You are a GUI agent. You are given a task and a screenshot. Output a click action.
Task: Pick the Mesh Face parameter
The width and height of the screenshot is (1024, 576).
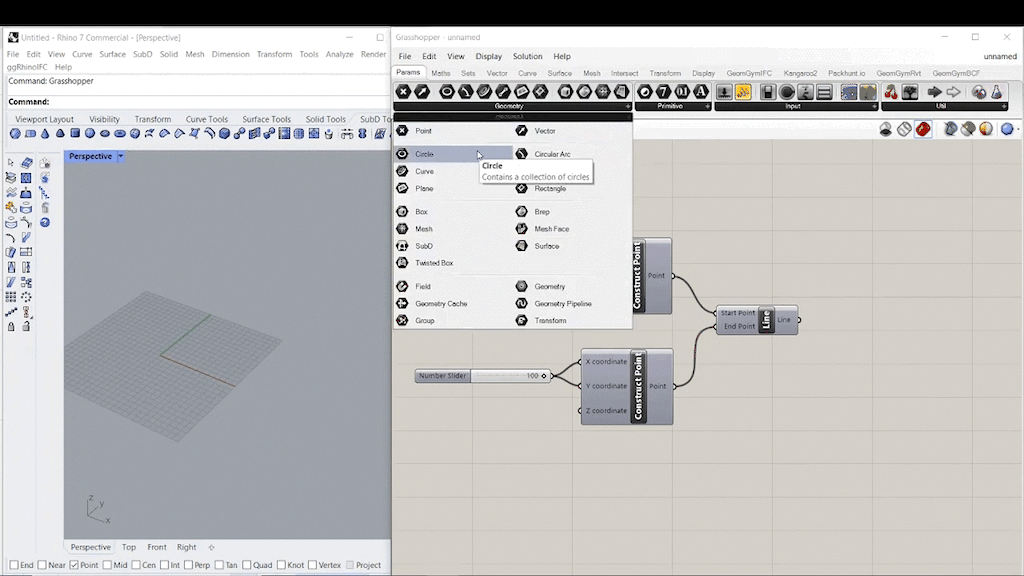click(551, 229)
